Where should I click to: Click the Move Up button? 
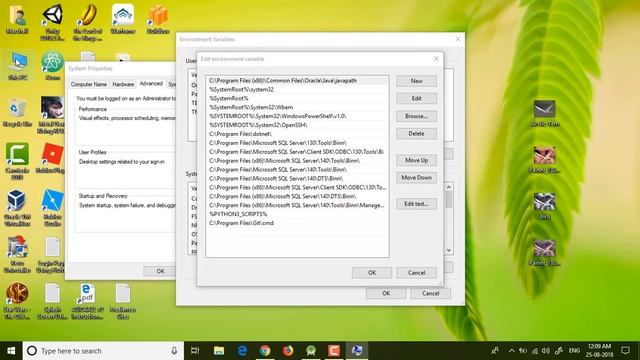click(416, 160)
